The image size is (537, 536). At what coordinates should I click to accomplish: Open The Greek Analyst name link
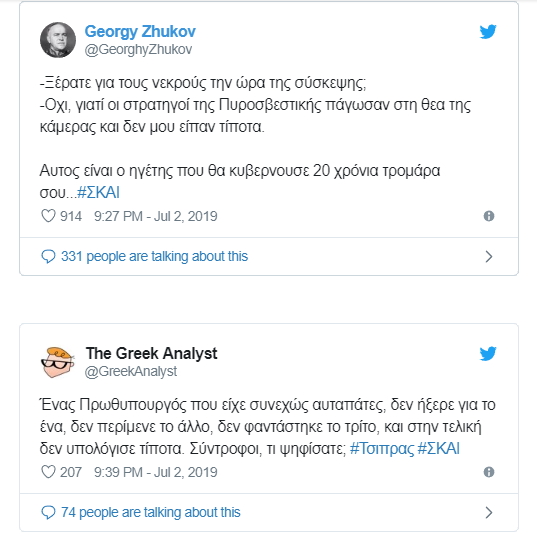[151, 353]
